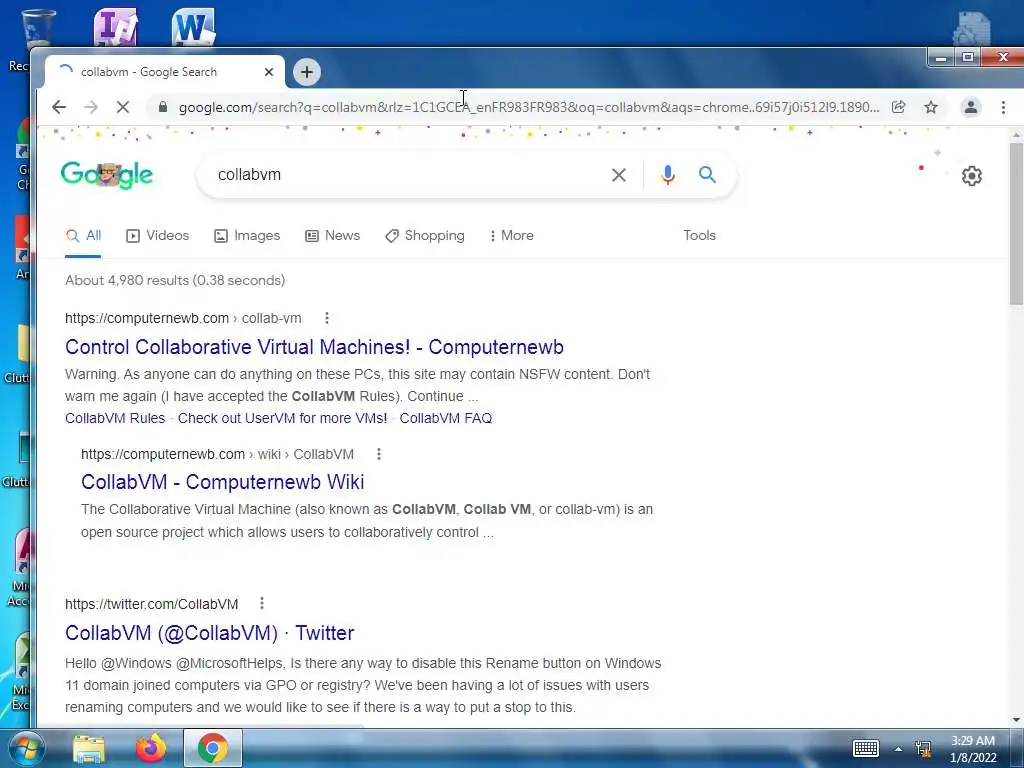Click the page vertical scrollbar thumb
Screen dimensions: 1024x768
tap(1016, 223)
